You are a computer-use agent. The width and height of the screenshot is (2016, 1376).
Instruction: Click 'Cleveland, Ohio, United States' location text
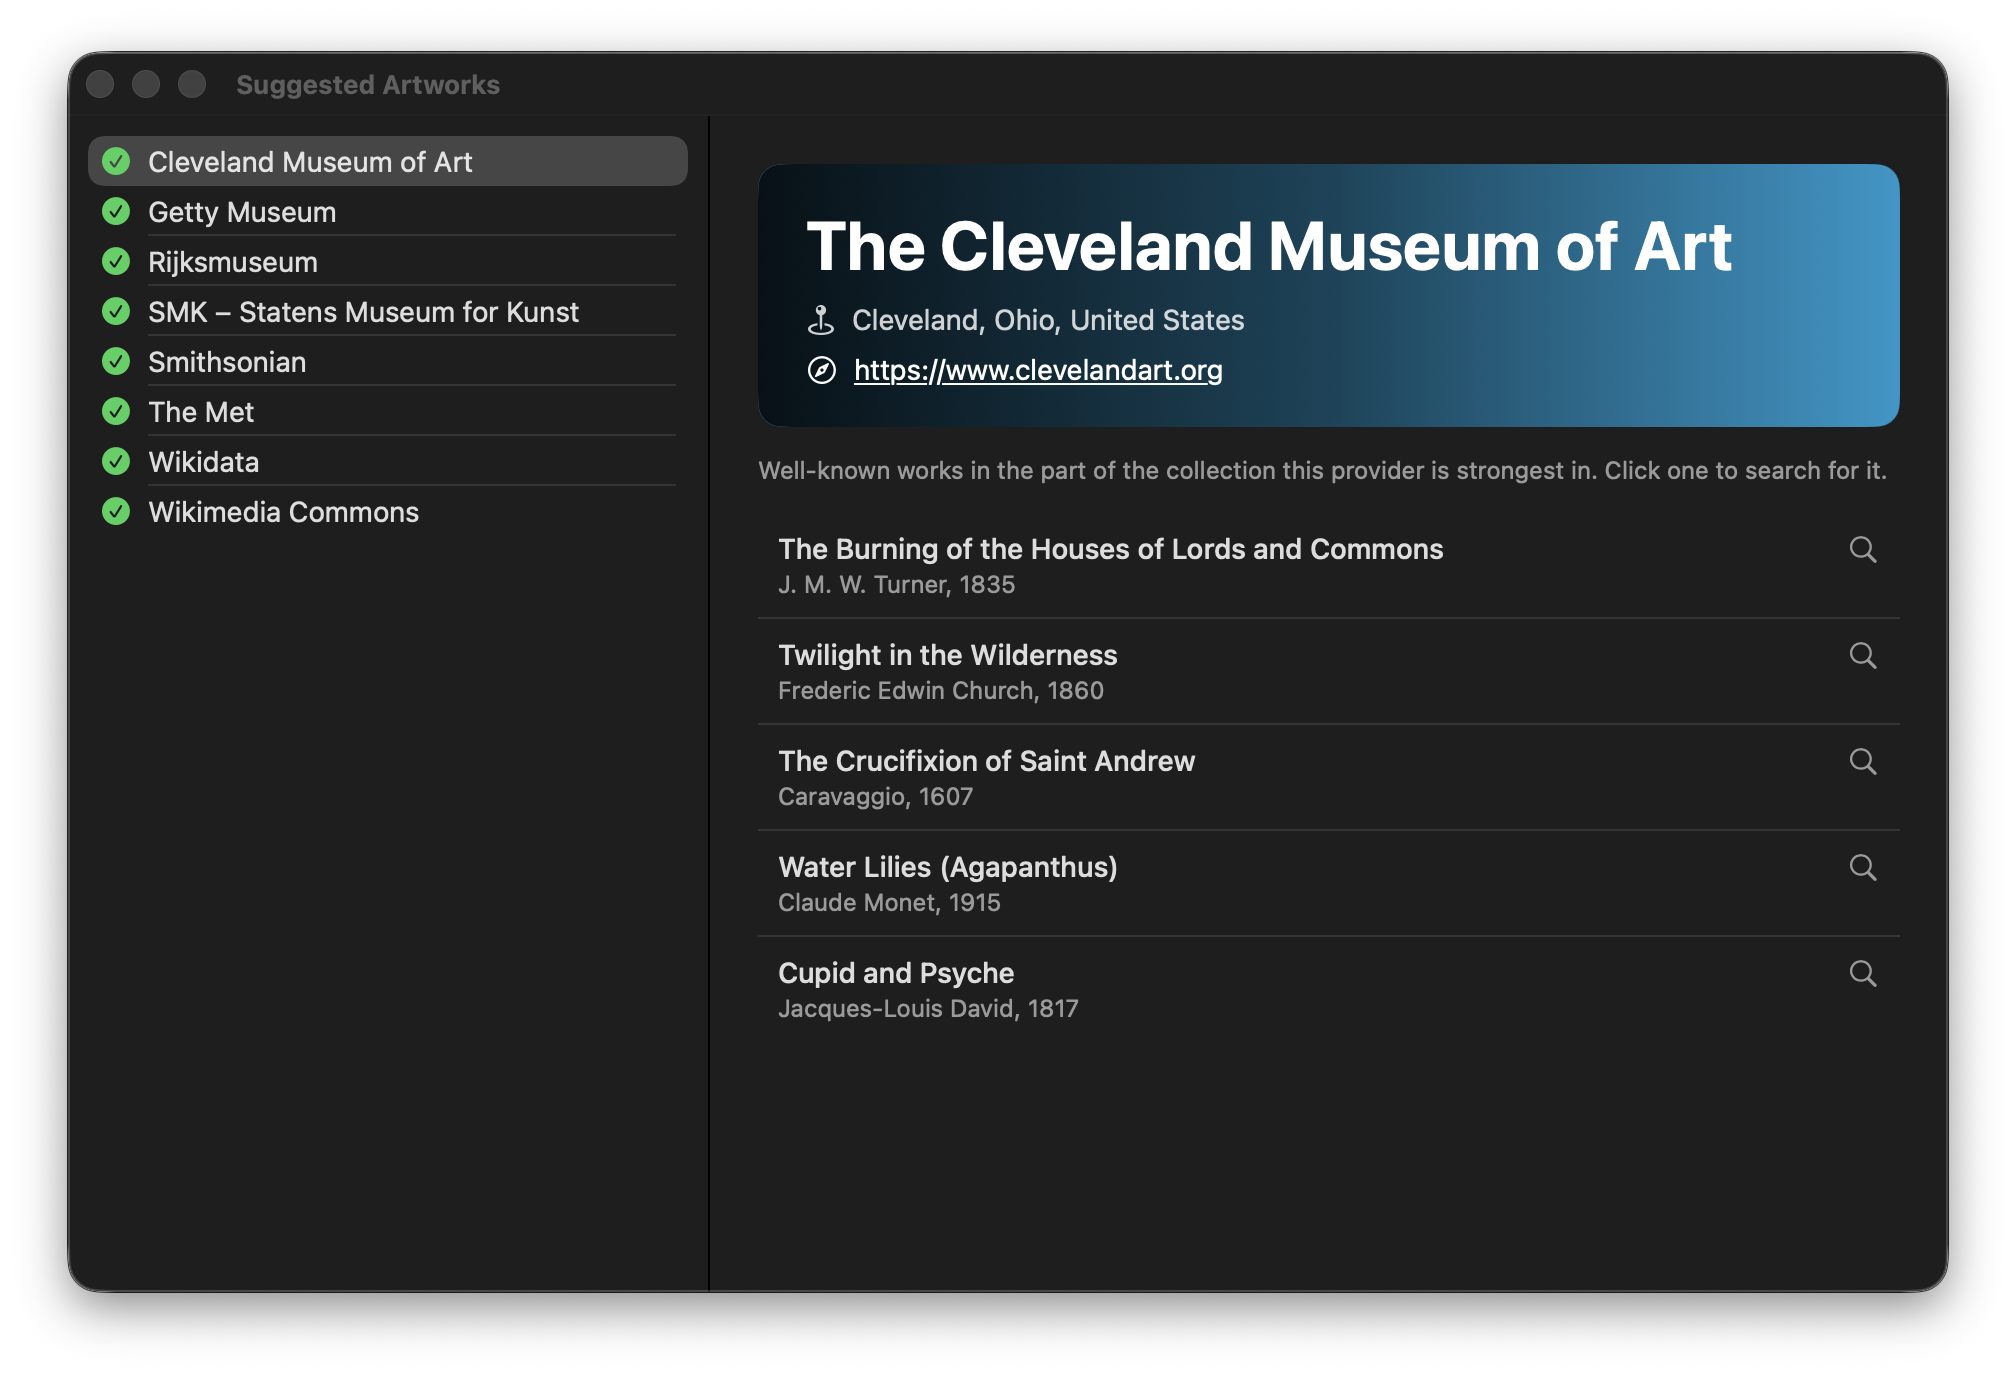[1048, 320]
